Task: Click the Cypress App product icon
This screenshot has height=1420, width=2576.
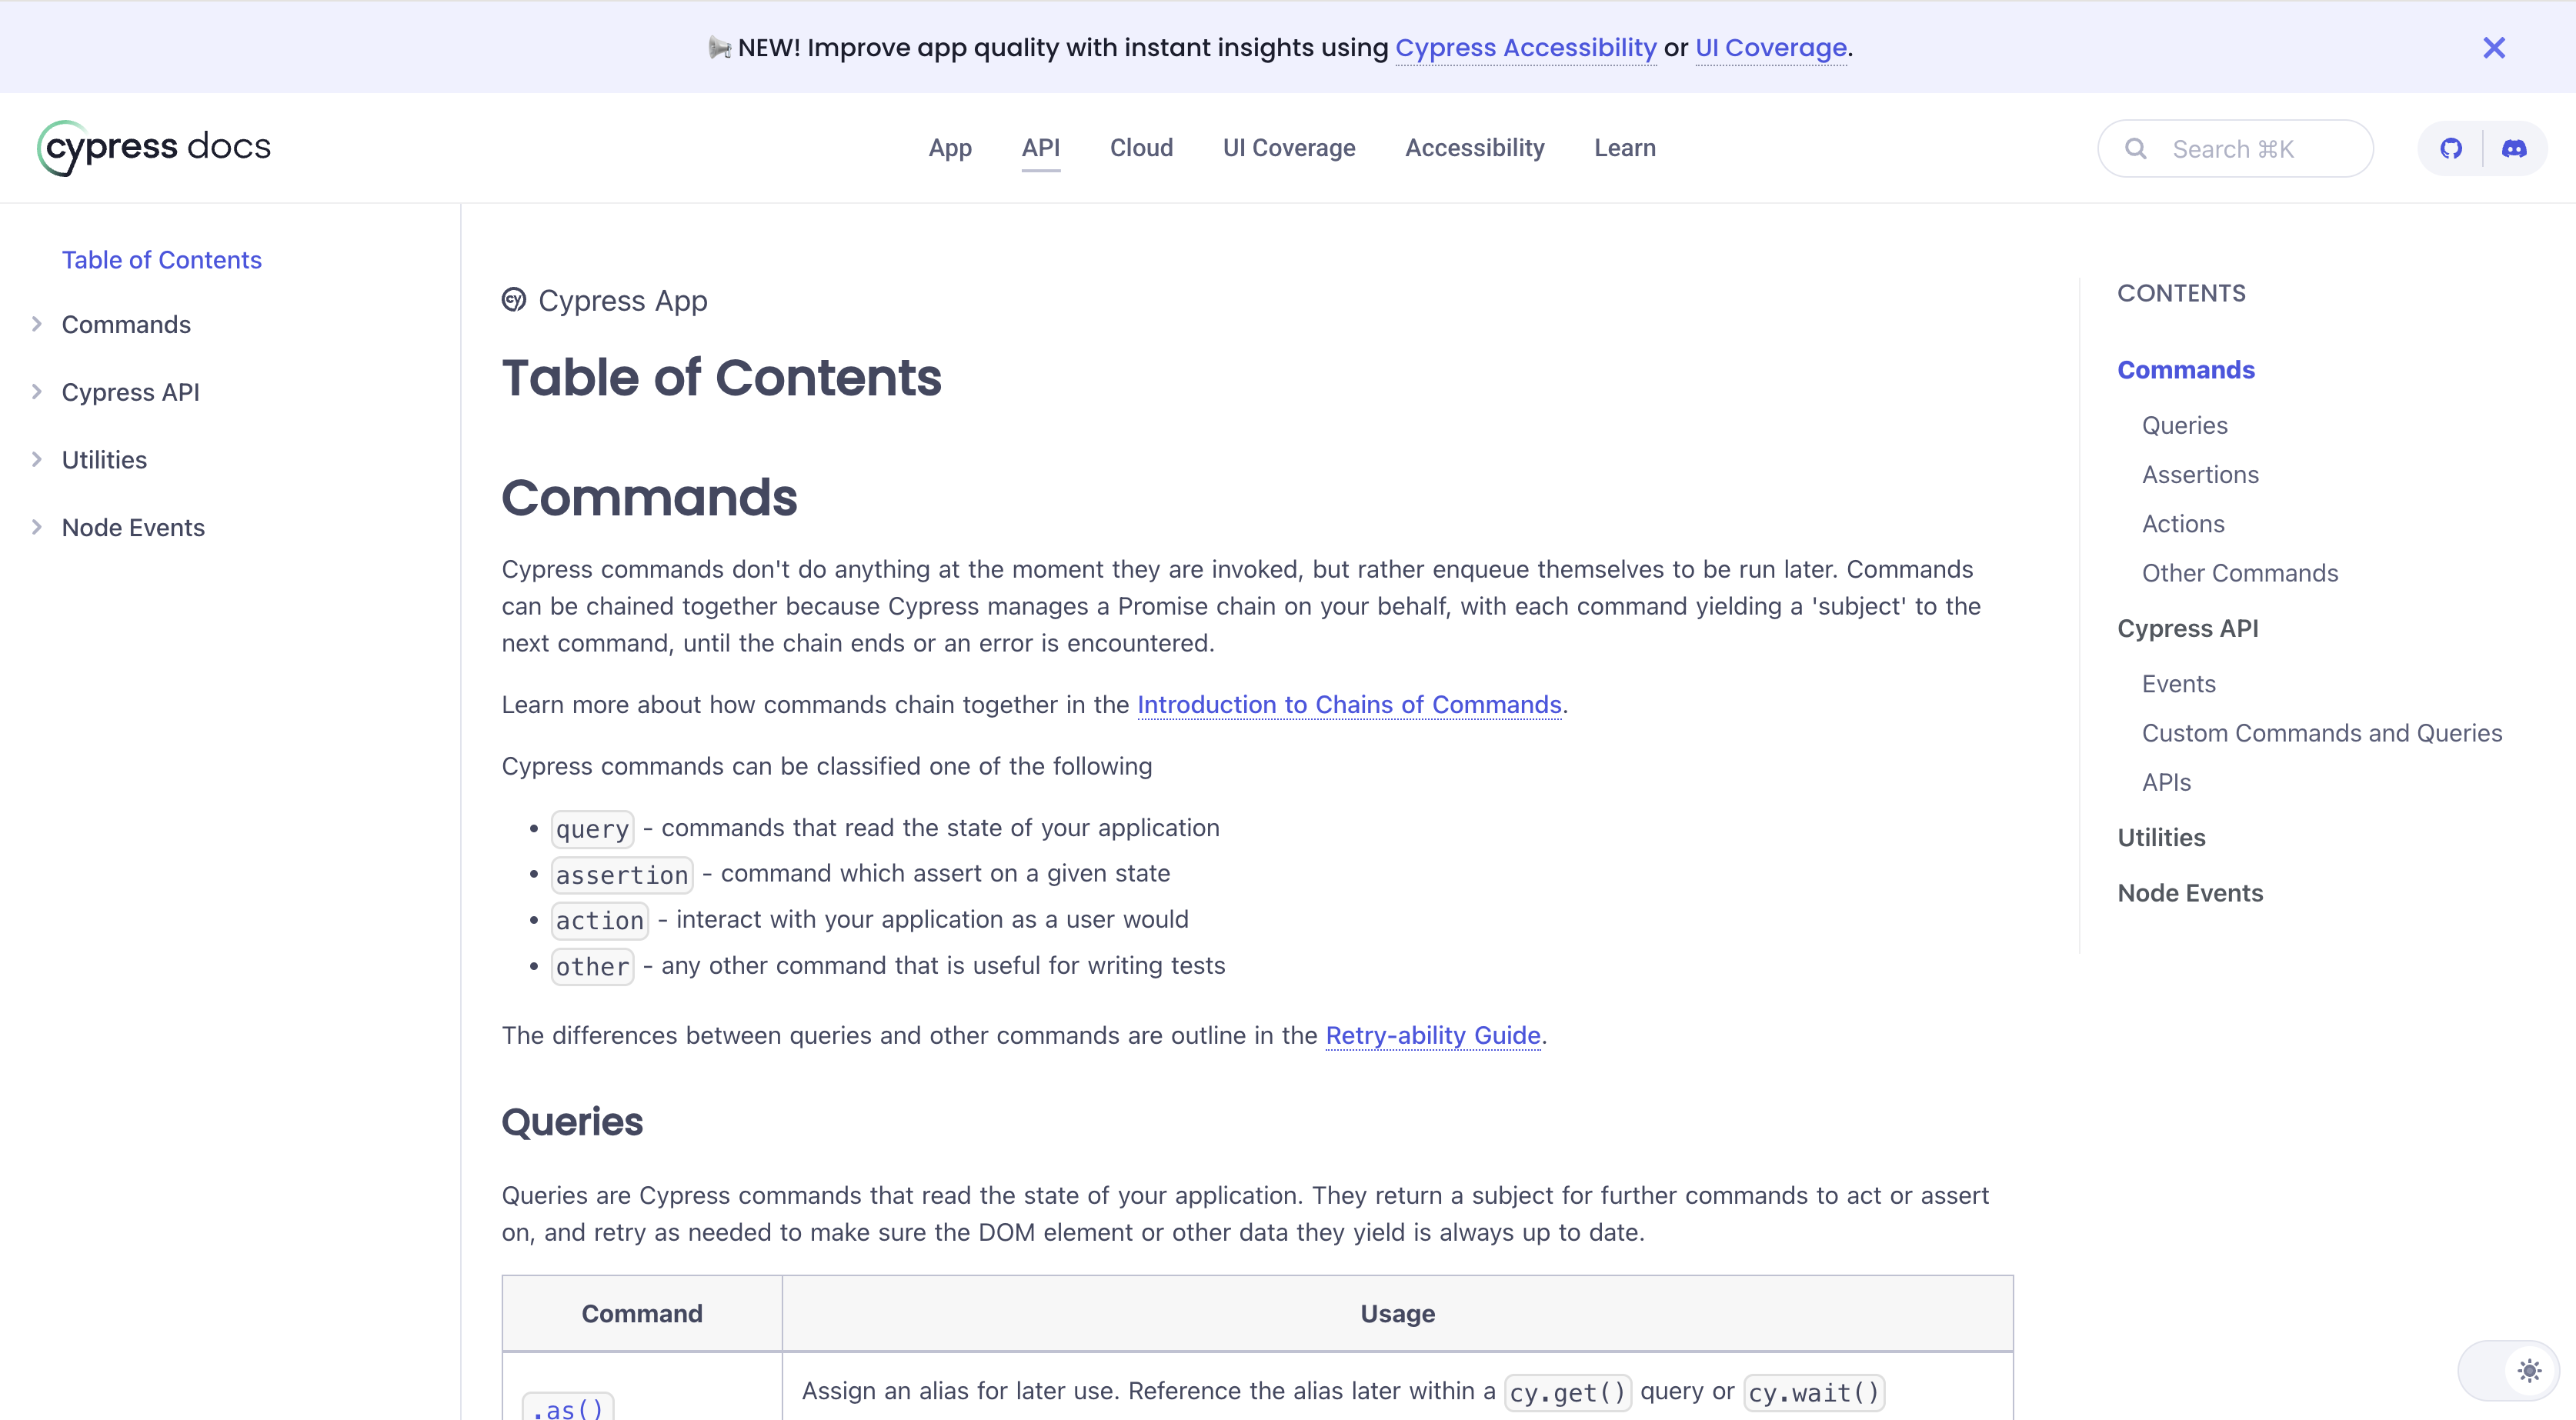Action: pos(514,300)
